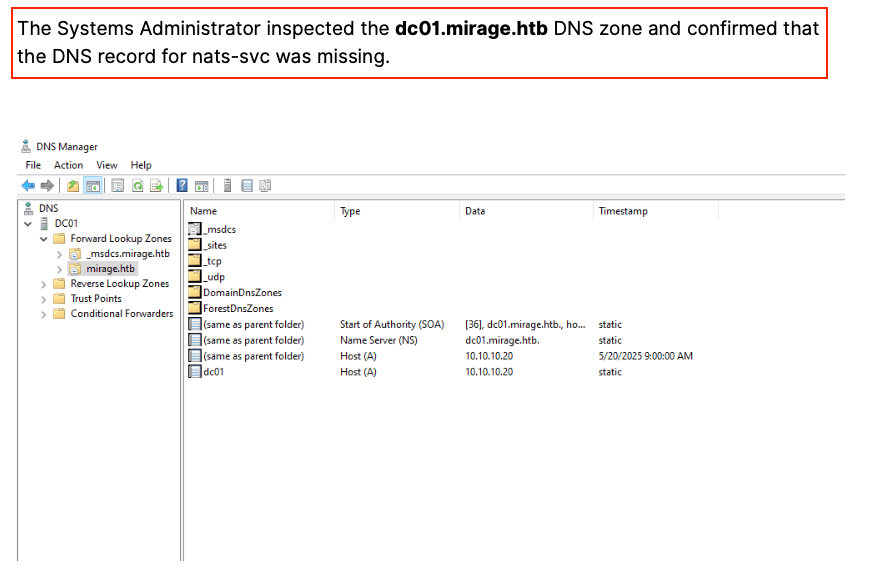Click the Up One Level folder icon

pyautogui.click(x=73, y=185)
